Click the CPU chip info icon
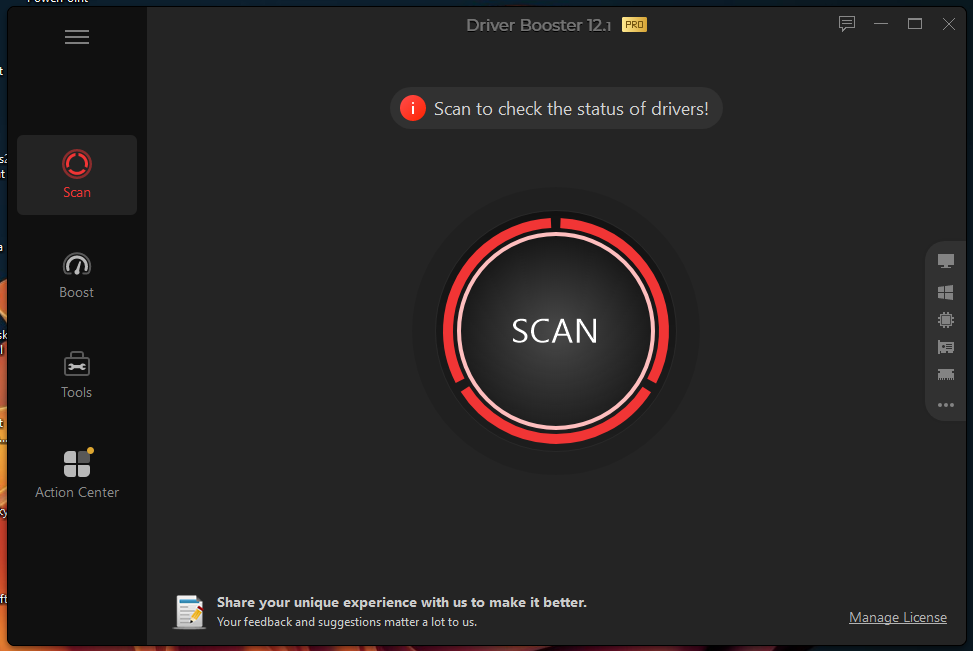Screen dimensions: 973x651 [x=946, y=320]
